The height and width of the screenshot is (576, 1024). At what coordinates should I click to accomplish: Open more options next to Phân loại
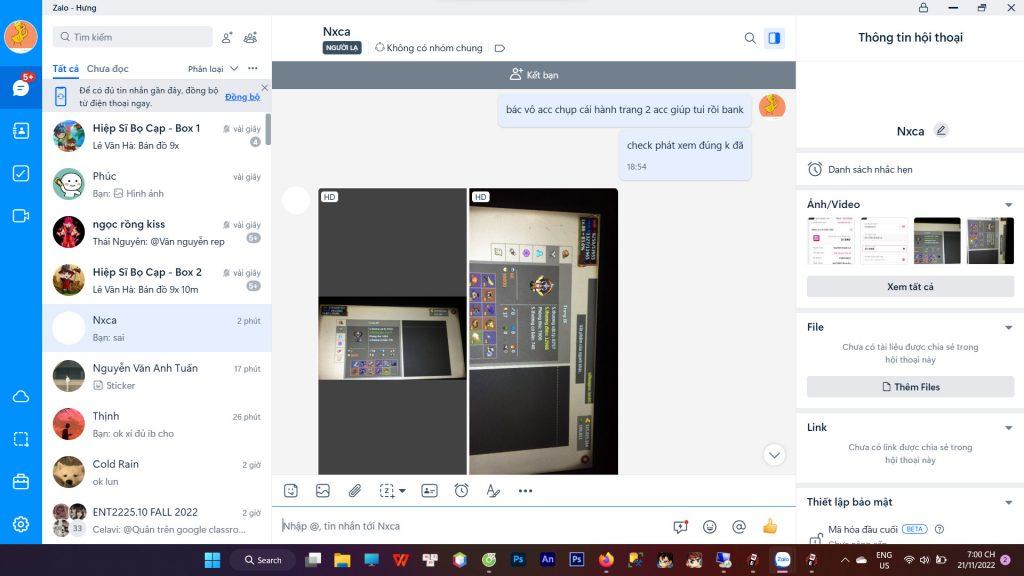(253, 69)
